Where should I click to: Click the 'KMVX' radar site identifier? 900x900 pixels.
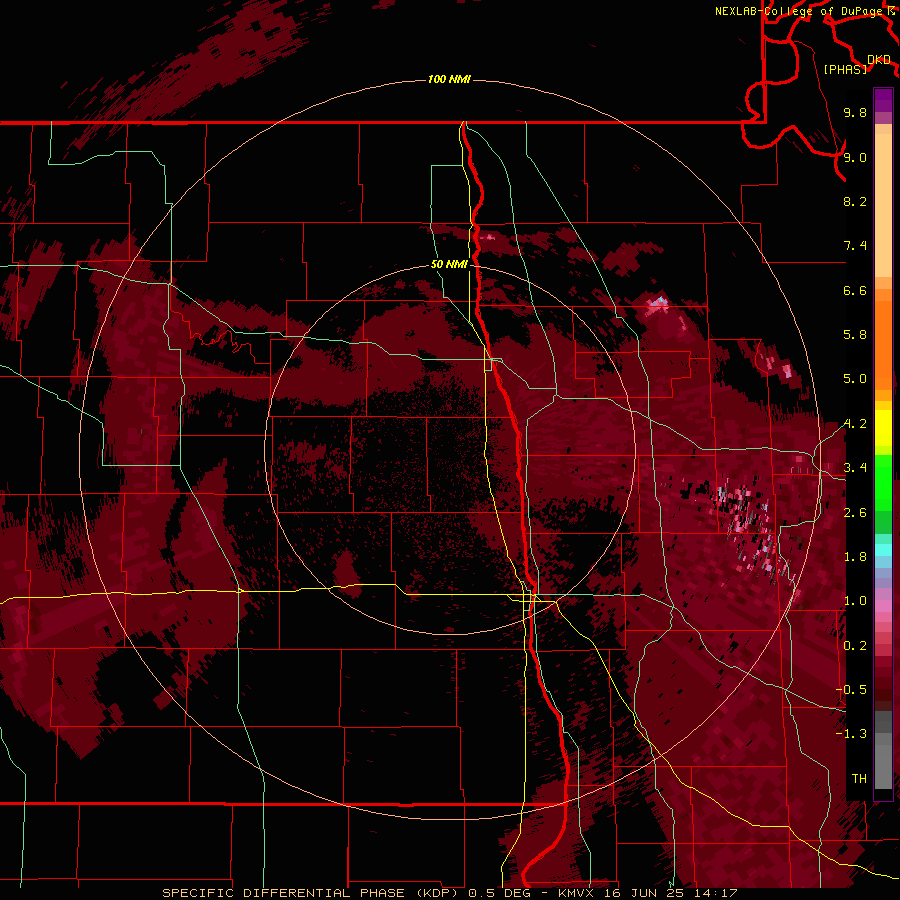click(x=576, y=893)
